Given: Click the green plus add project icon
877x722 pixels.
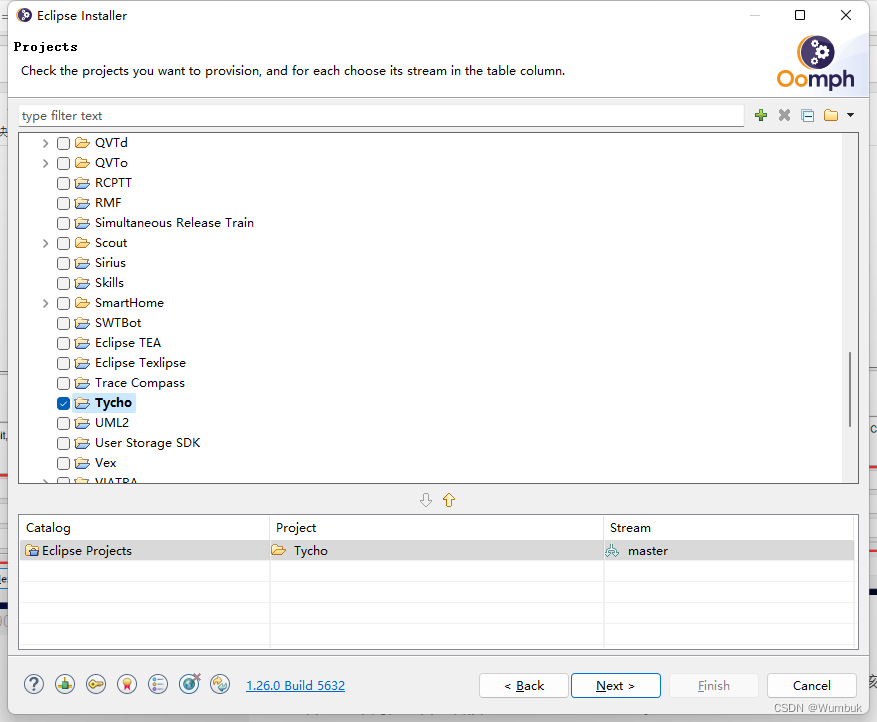Looking at the screenshot, I should point(761,115).
